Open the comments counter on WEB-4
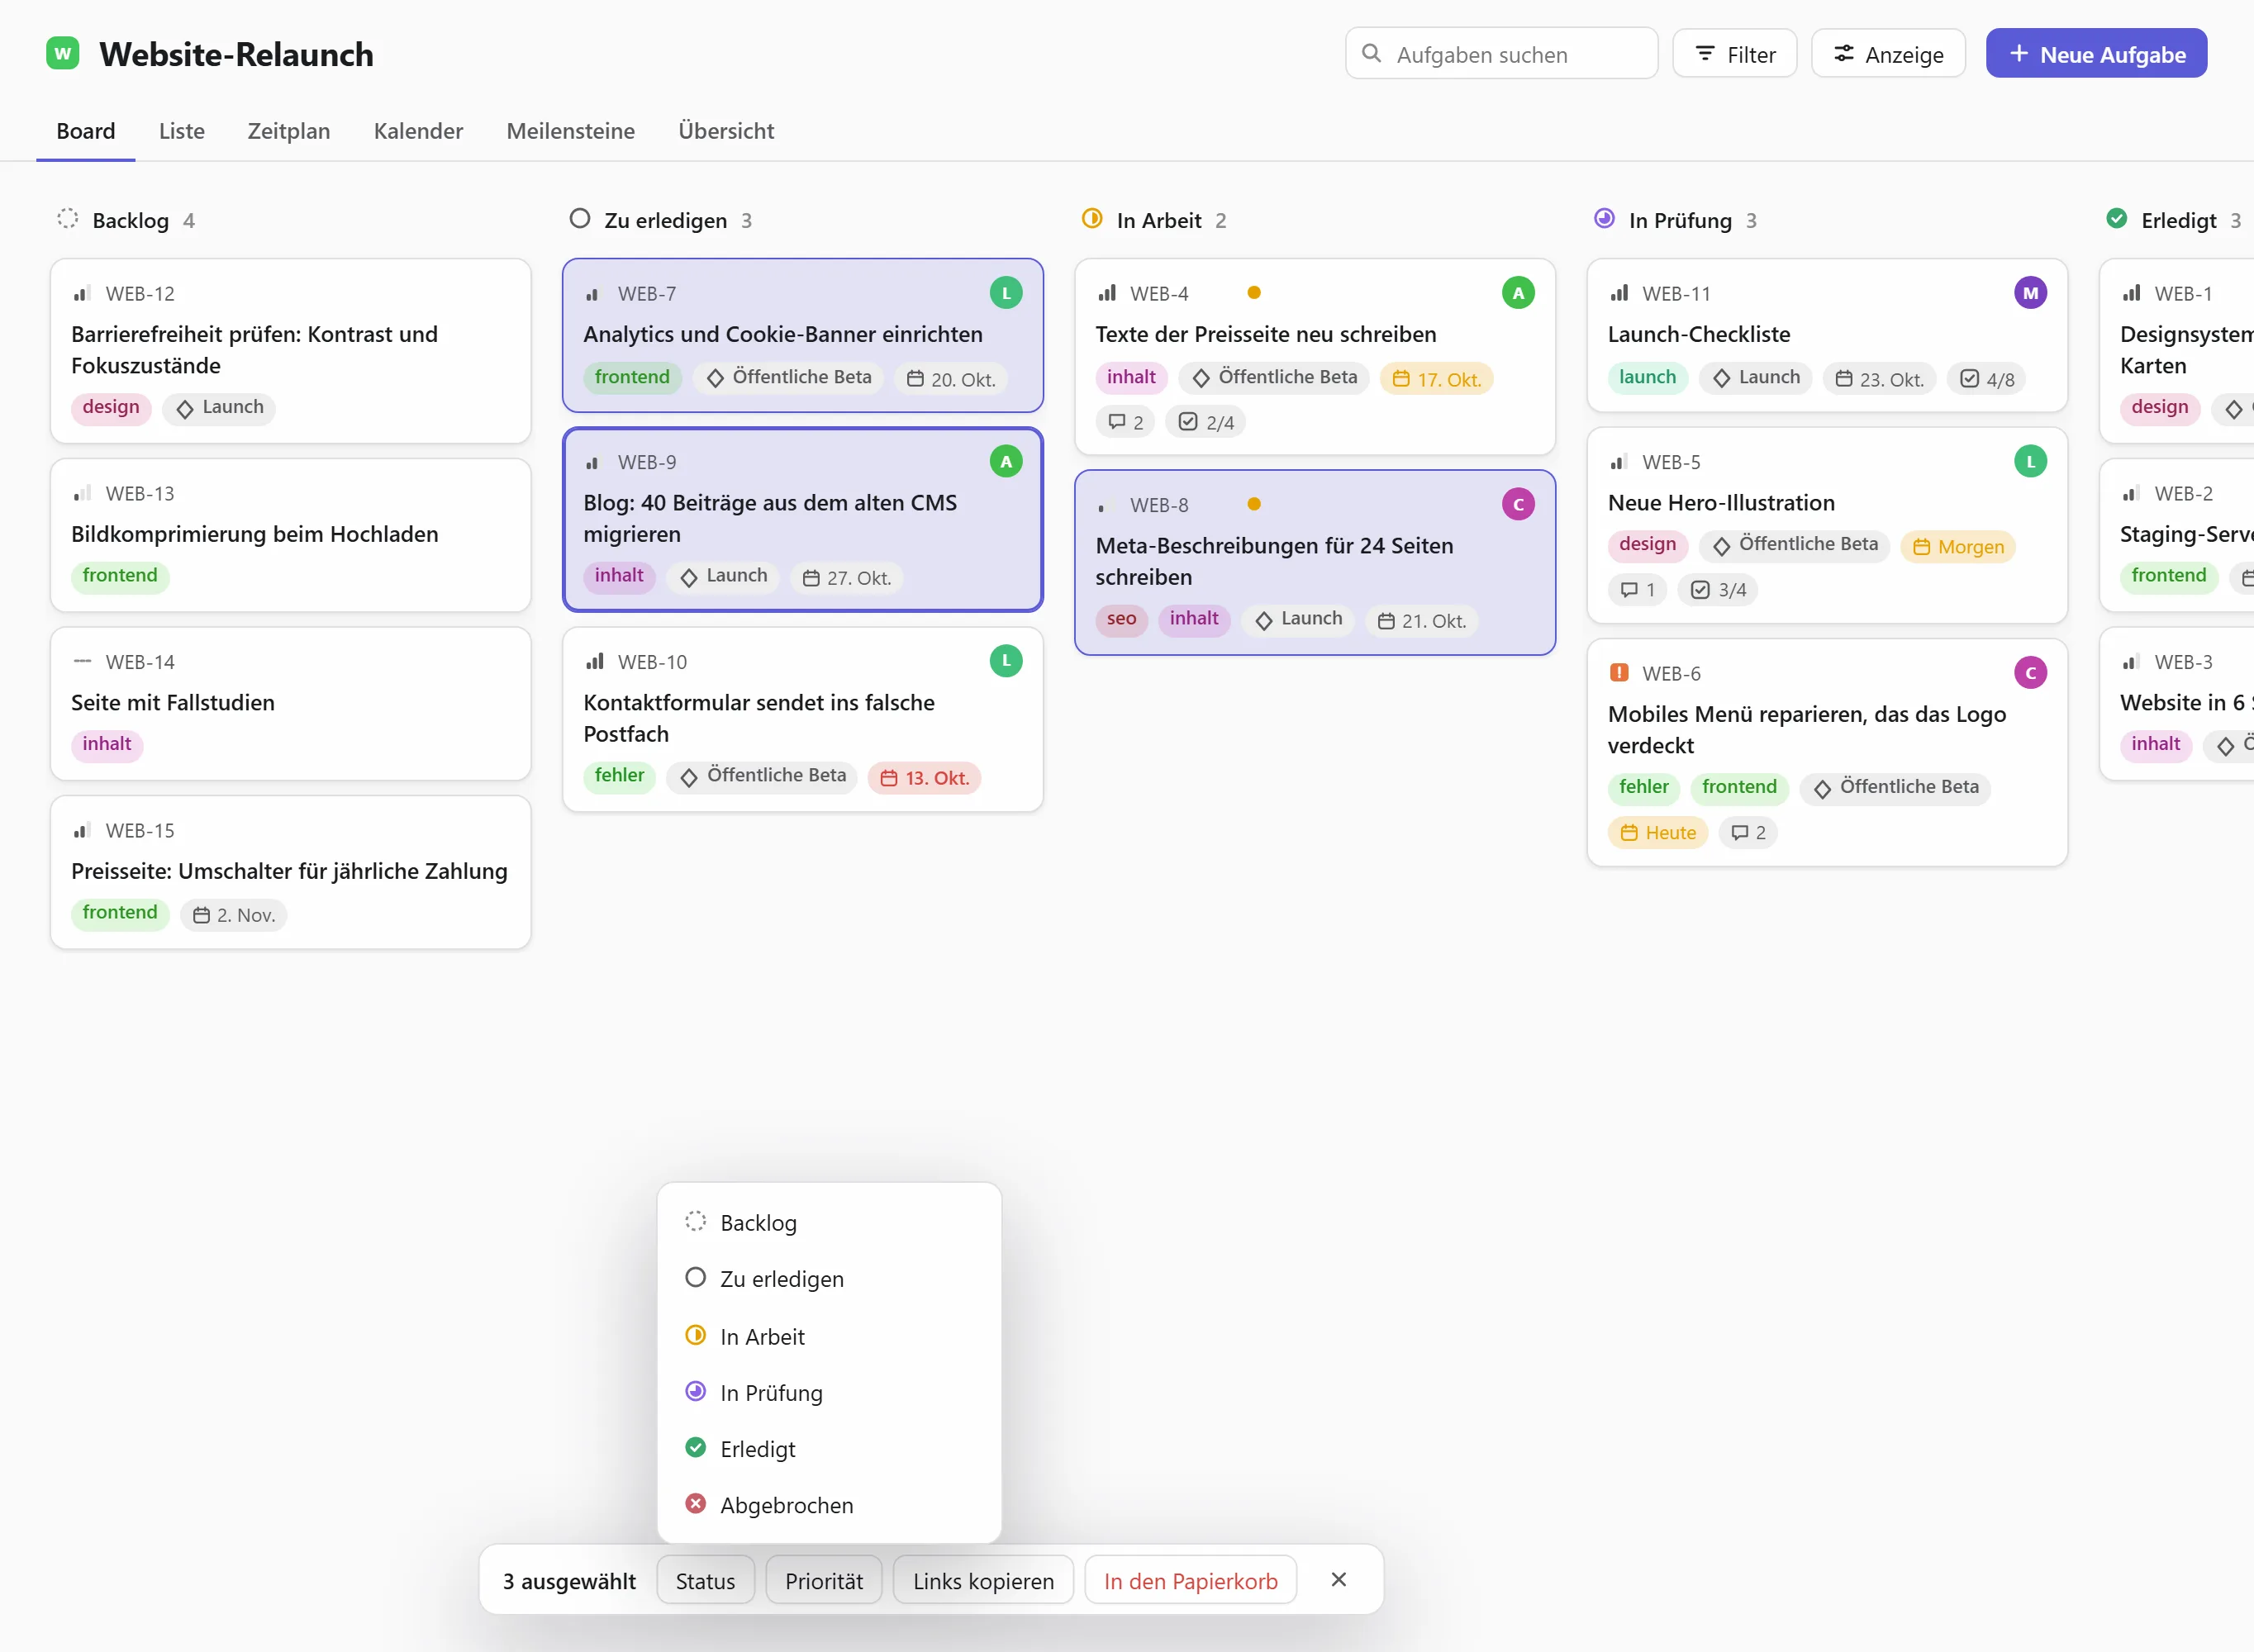This screenshot has height=1652, width=2254. pos(1125,422)
